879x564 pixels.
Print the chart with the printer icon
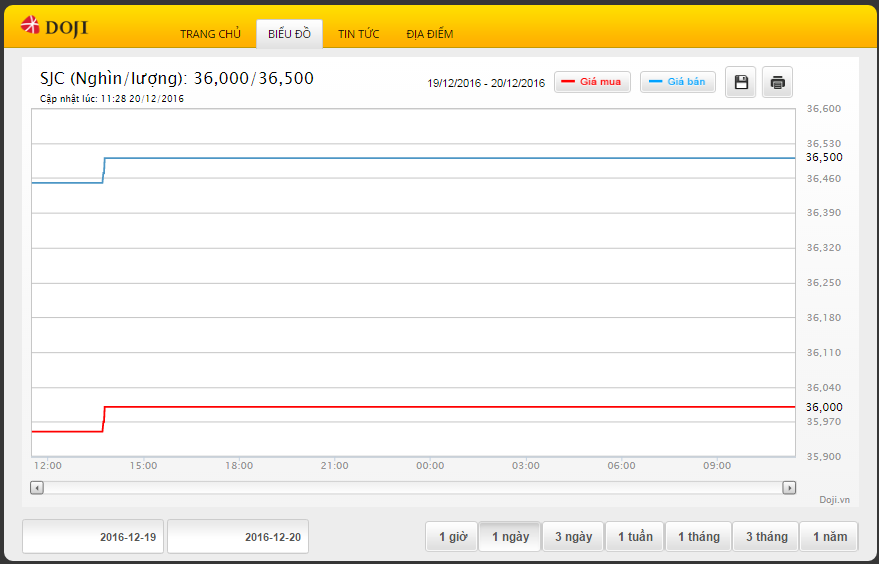777,82
